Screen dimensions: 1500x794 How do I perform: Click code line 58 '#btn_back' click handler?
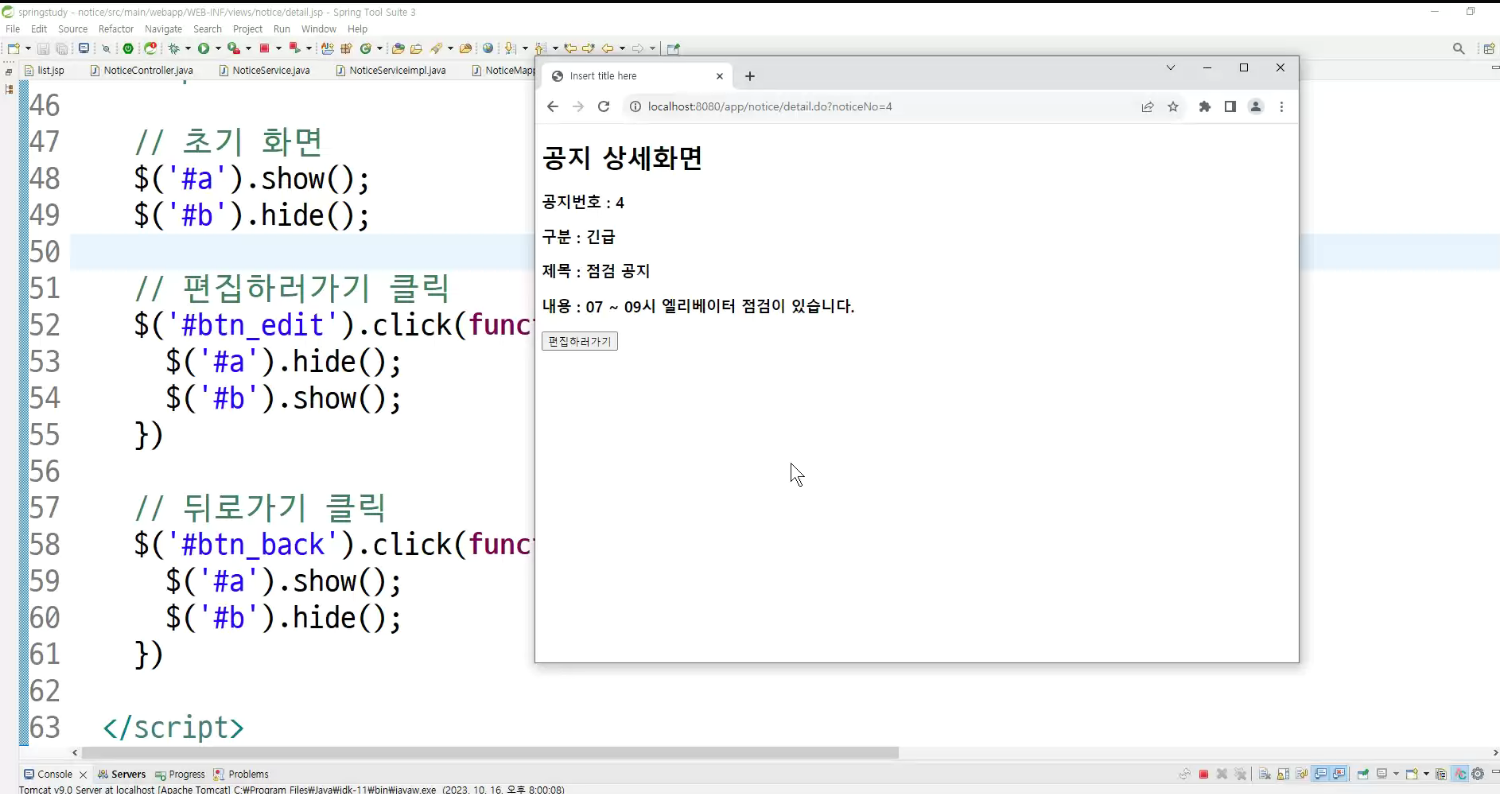(335, 545)
